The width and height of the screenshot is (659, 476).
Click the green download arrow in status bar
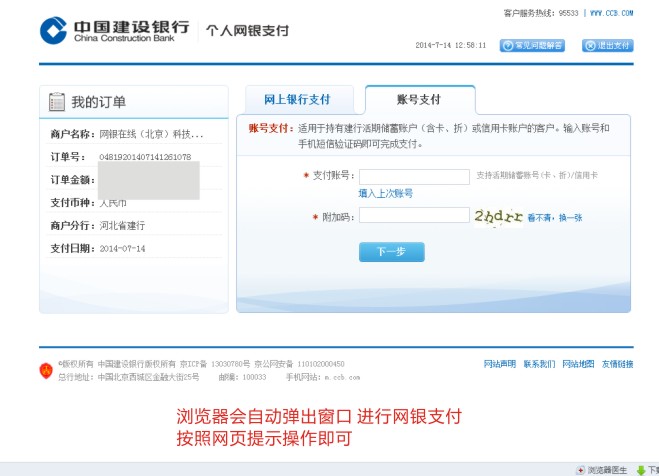(x=641, y=469)
